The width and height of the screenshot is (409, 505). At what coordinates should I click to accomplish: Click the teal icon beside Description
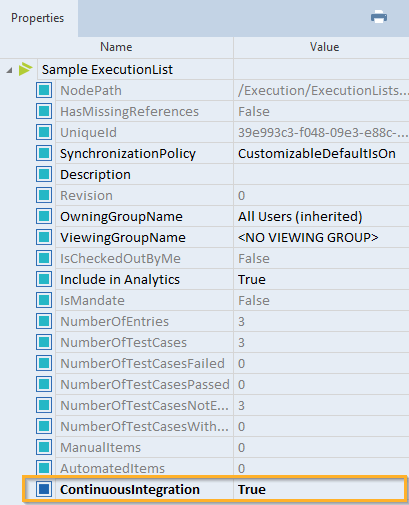tap(44, 174)
